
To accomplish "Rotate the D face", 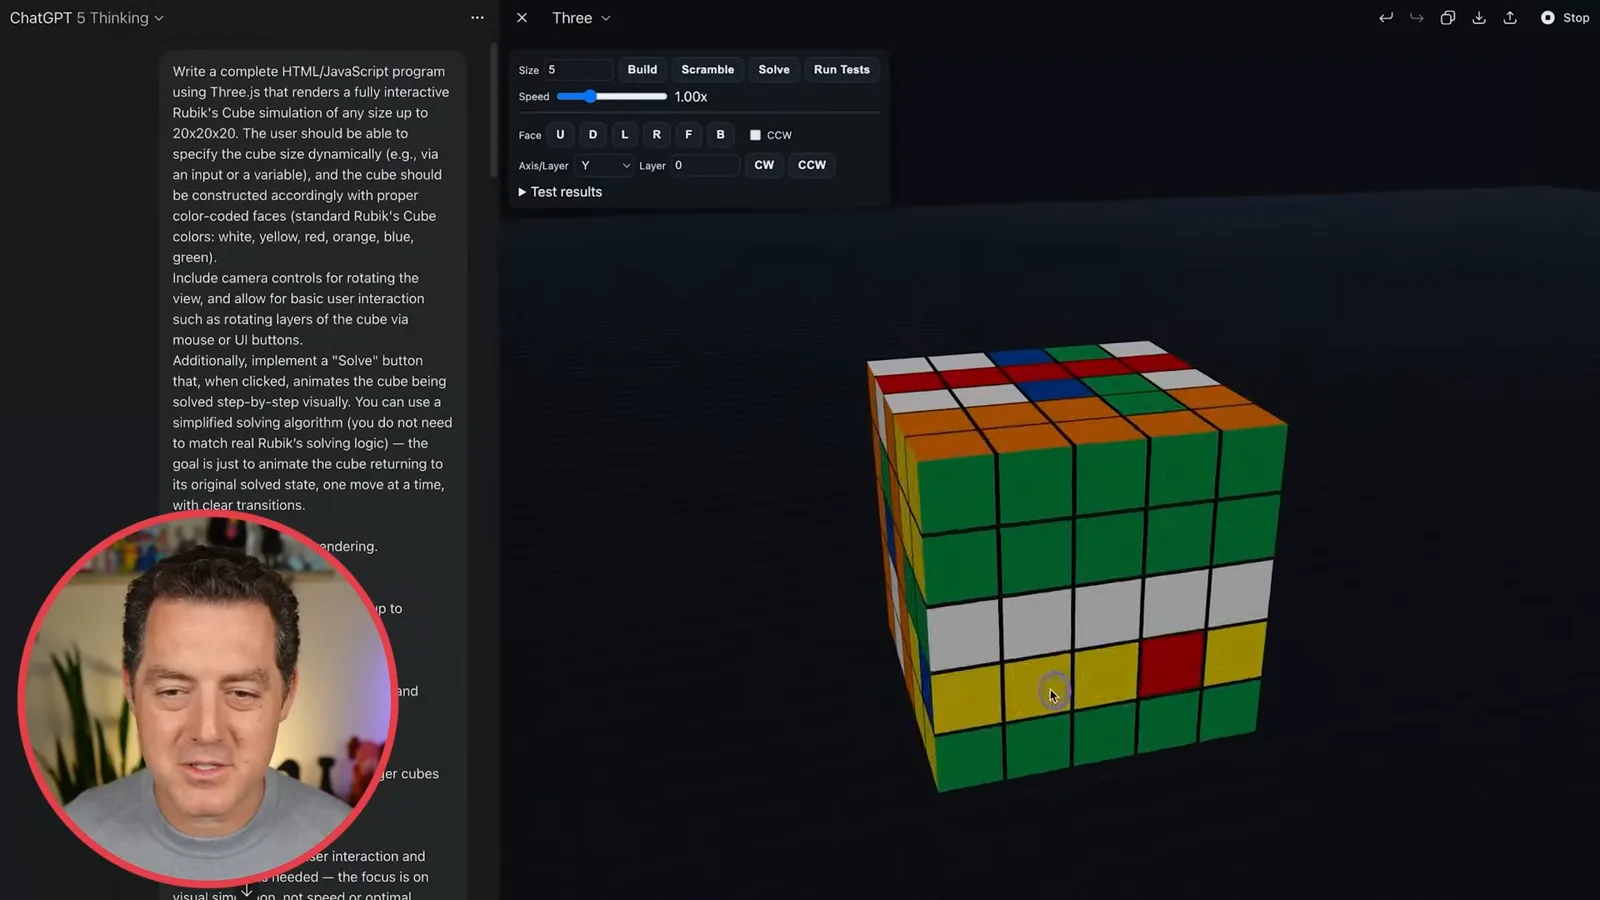I will (593, 135).
